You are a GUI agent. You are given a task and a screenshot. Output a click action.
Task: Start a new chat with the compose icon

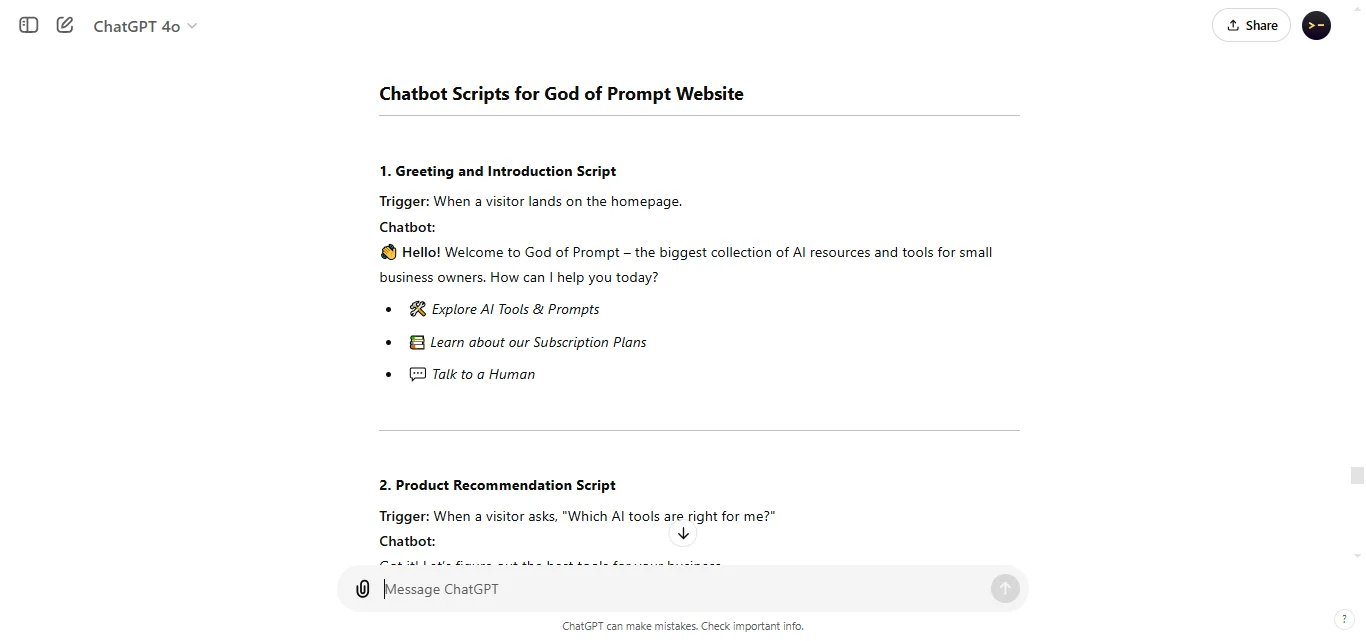[64, 25]
